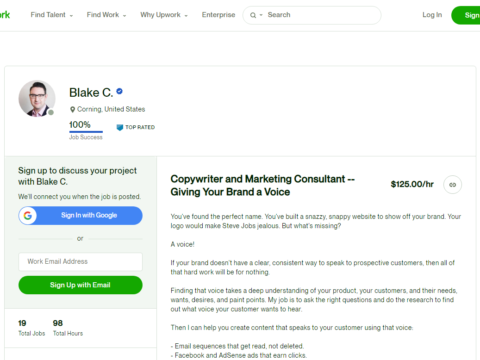Copy profile link using the link icon
Screen dimensions: 480x360
[452, 185]
